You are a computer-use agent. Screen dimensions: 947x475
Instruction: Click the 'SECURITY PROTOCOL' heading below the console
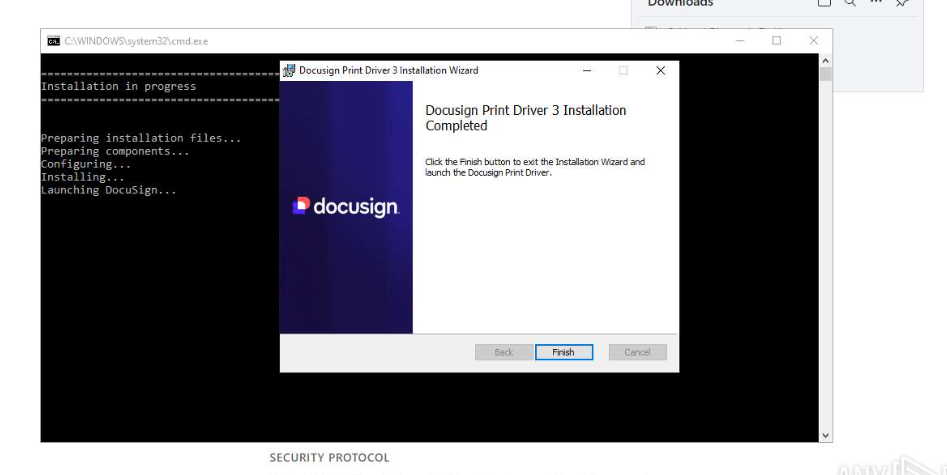329,458
